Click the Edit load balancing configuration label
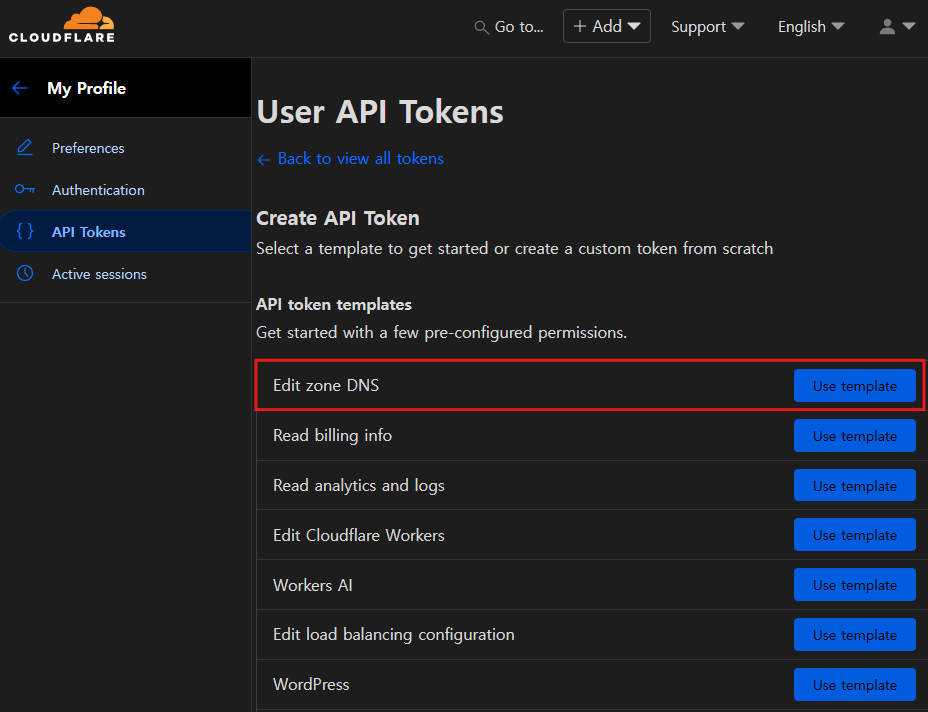This screenshot has width=928, height=712. click(x=394, y=634)
